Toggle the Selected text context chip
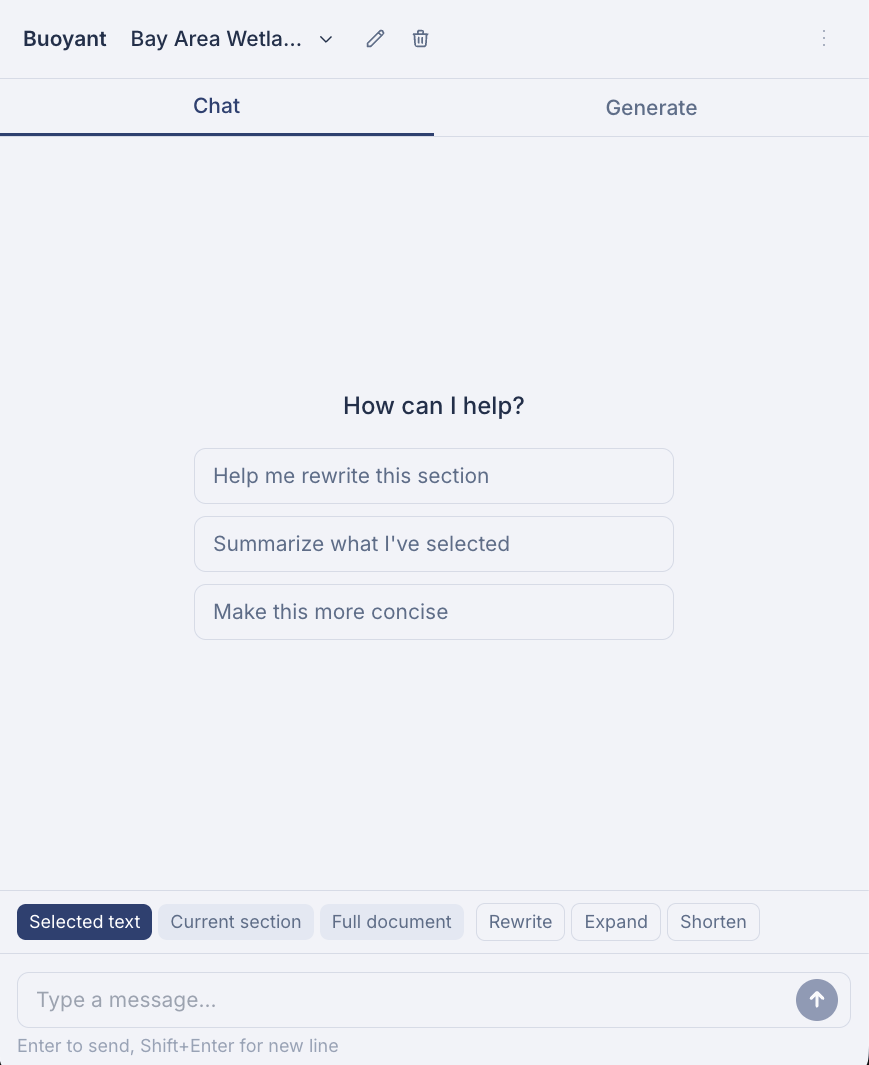The width and height of the screenshot is (869, 1065). pos(84,922)
